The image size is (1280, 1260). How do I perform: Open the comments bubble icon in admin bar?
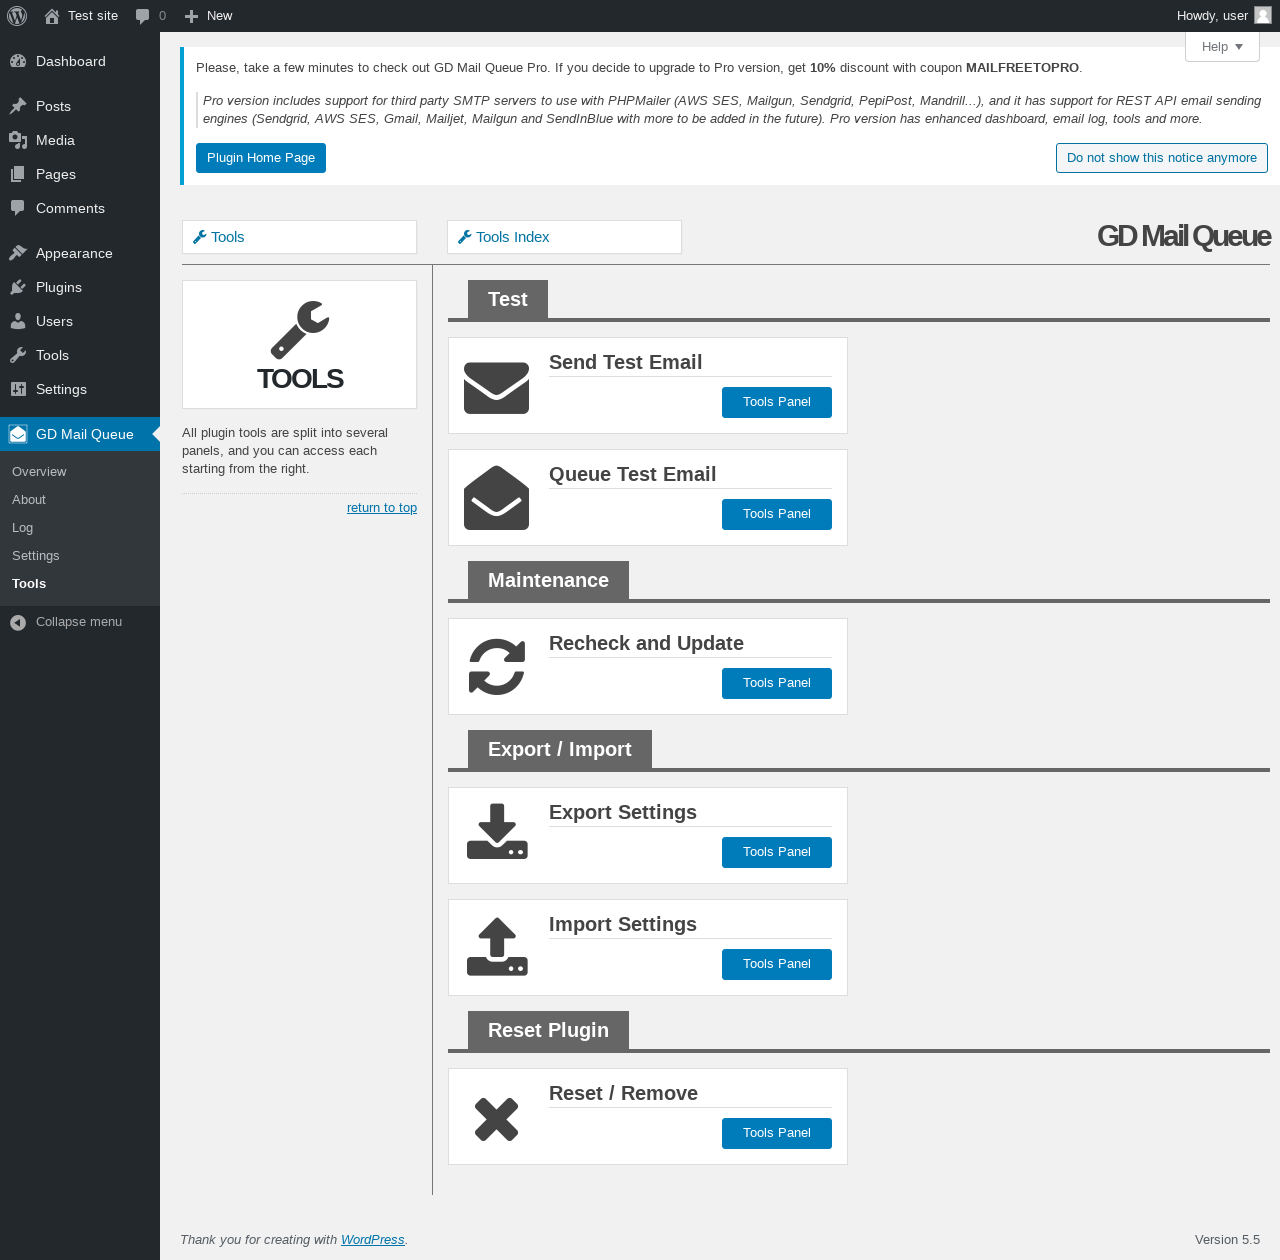point(143,16)
